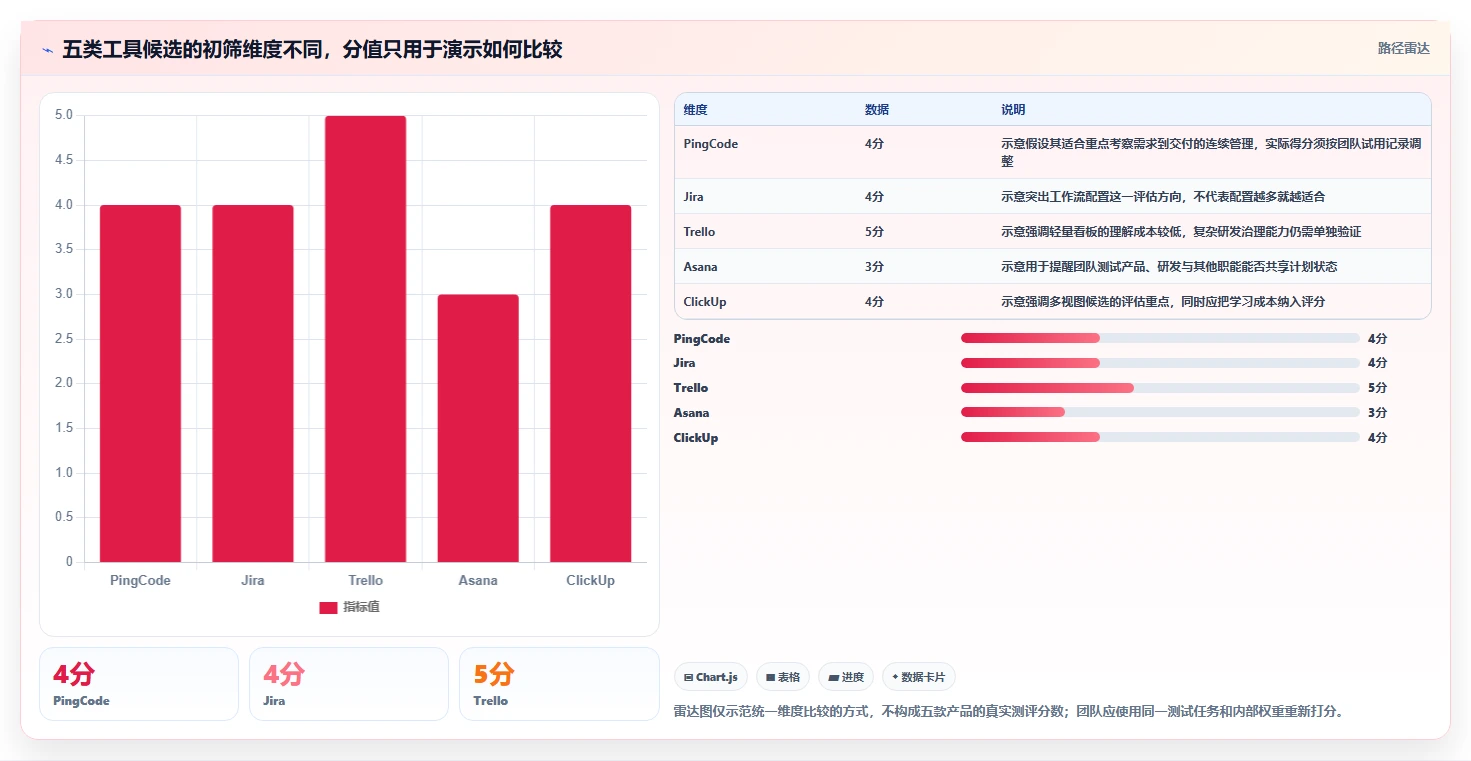Viewport: 1471px width, 761px height.
Task: Click the Jira bar in the chart
Action: click(253, 383)
